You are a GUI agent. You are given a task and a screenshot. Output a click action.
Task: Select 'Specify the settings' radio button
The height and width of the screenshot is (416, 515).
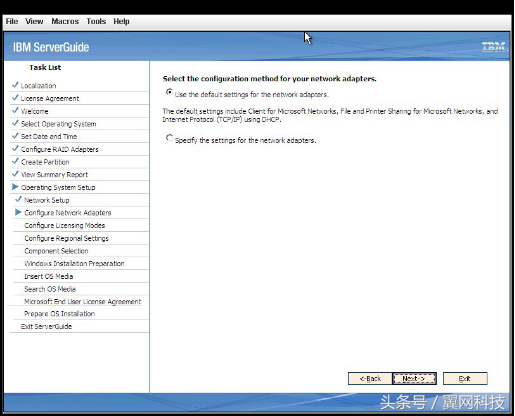coord(169,137)
